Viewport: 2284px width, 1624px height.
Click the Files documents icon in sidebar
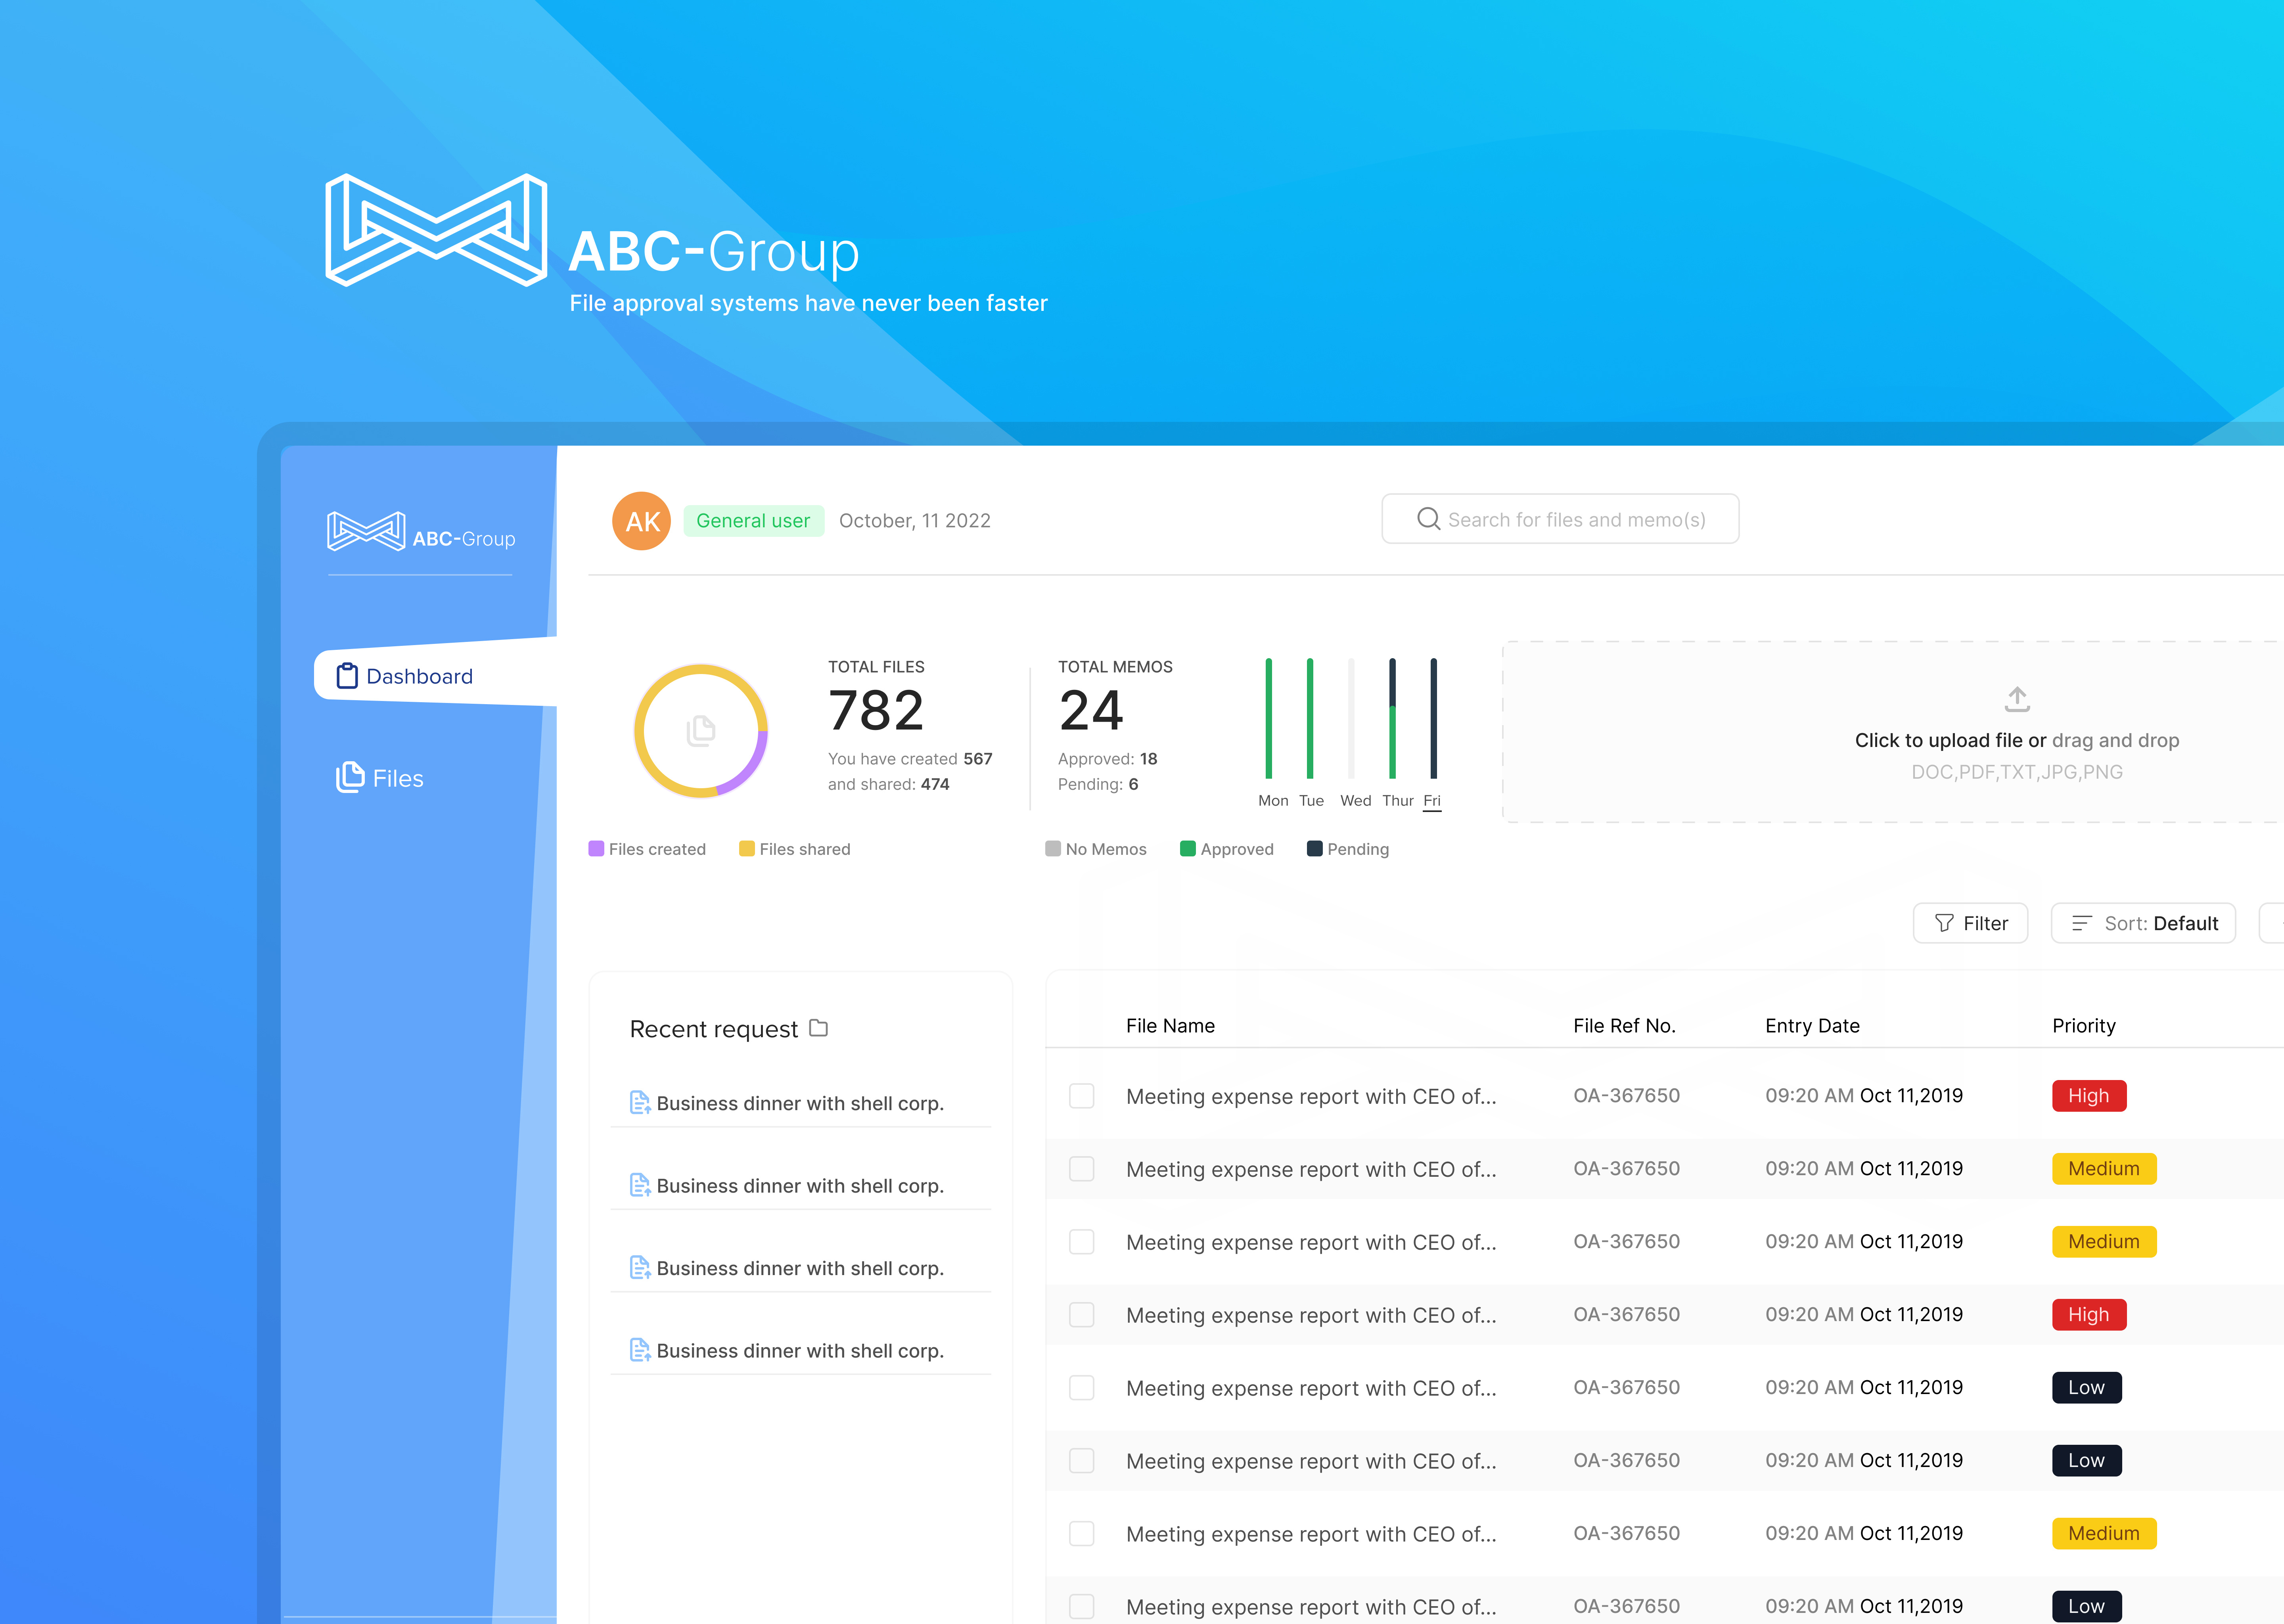coord(350,777)
